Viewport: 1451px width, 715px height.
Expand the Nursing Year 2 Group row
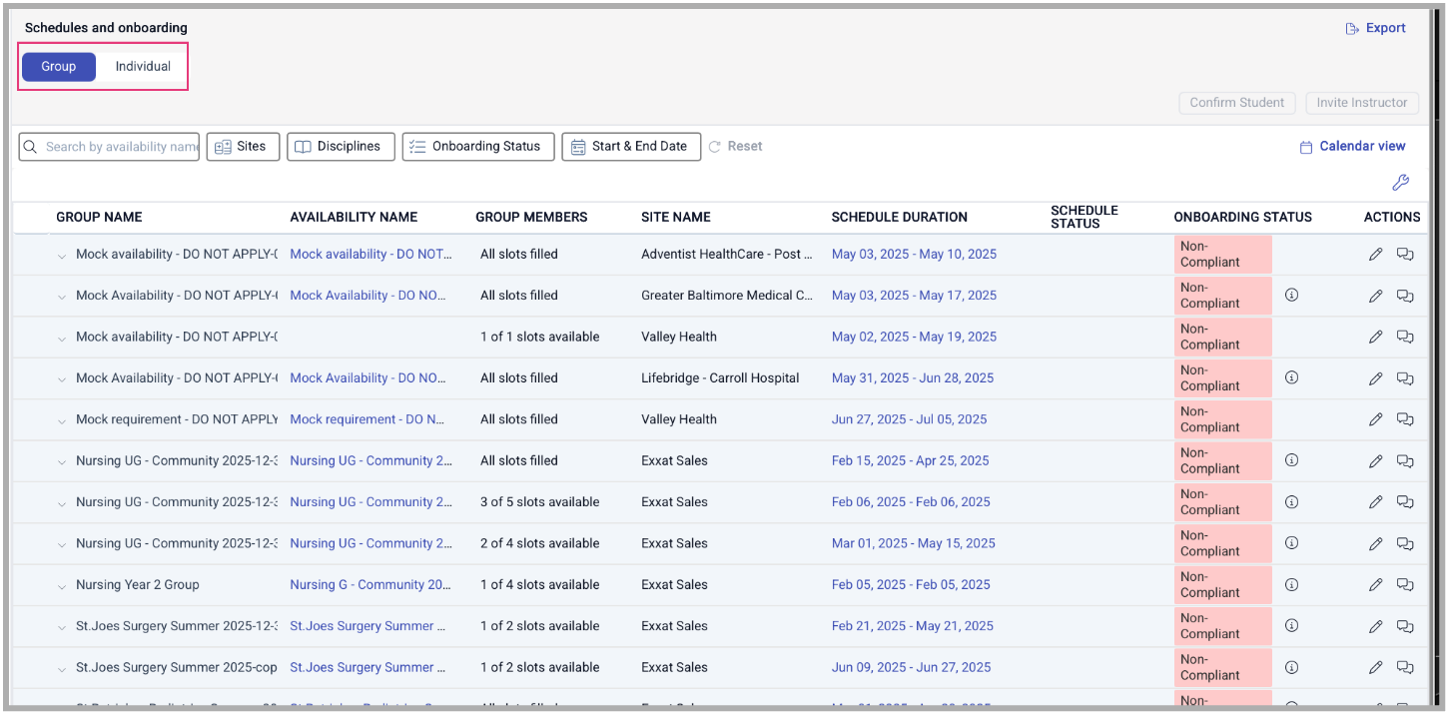coord(62,585)
